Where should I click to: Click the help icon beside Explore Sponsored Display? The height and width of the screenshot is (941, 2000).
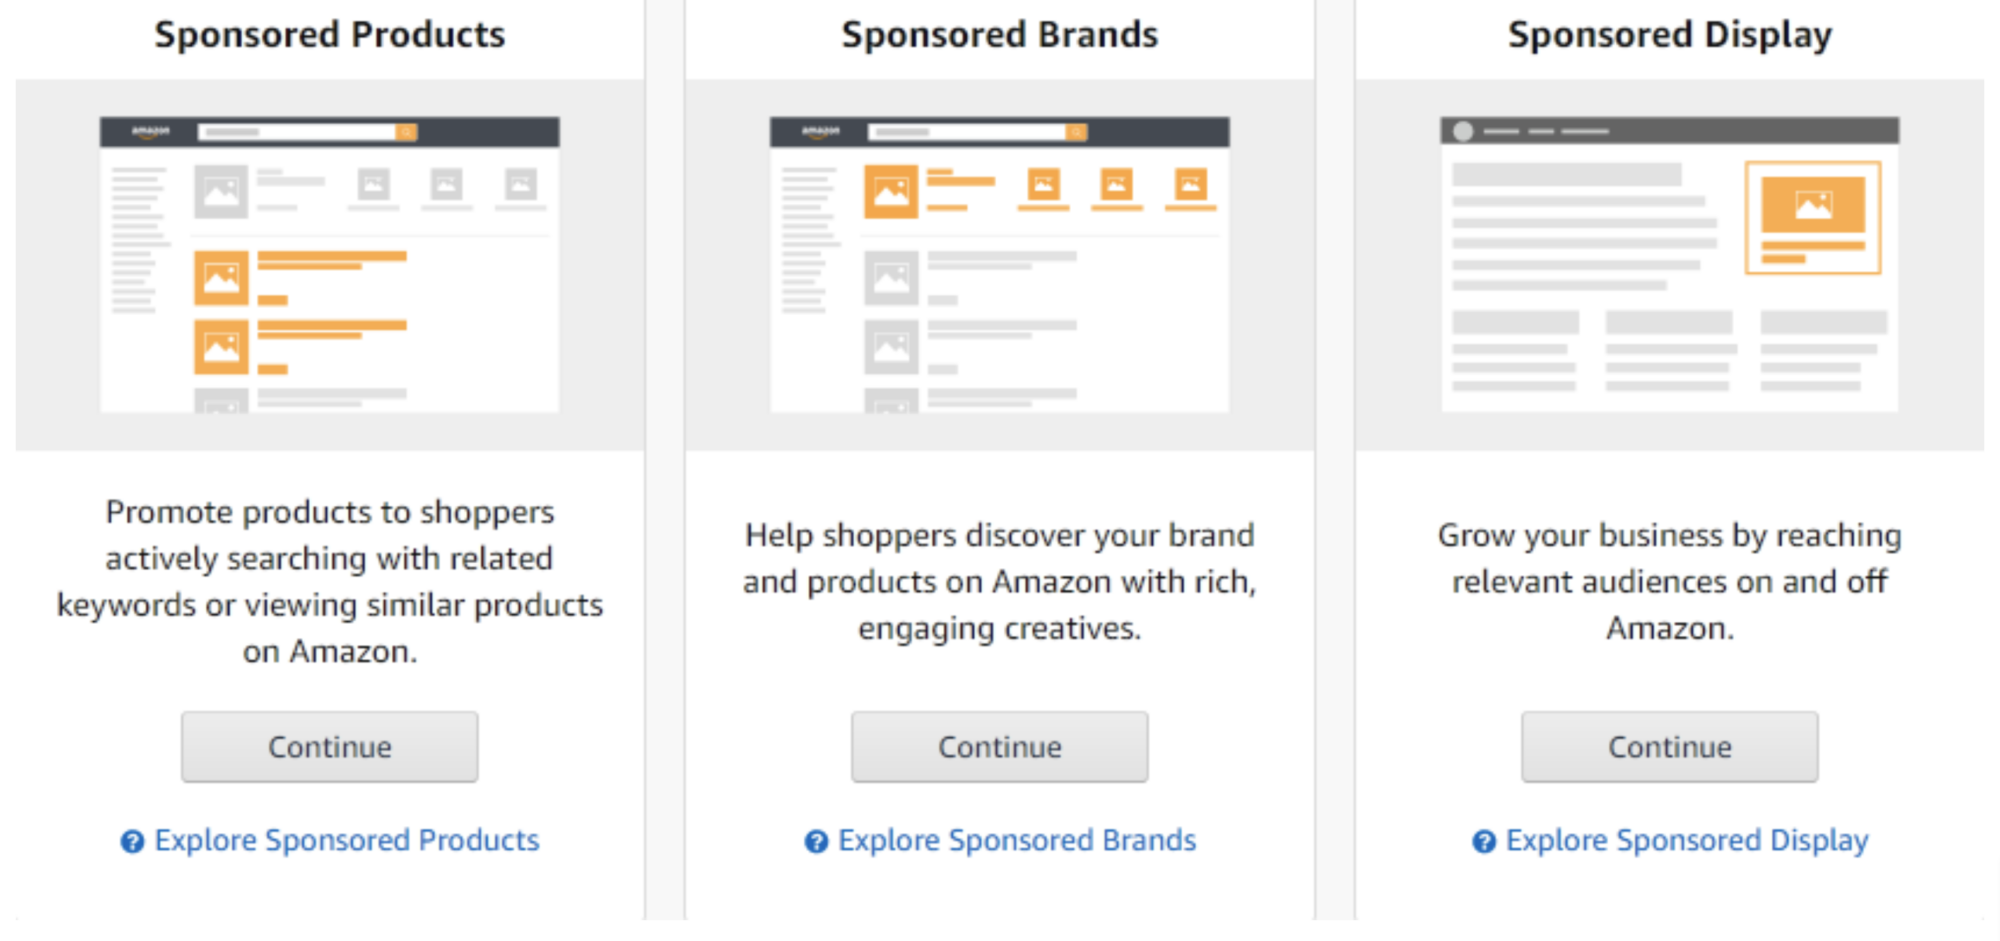(x=1484, y=841)
